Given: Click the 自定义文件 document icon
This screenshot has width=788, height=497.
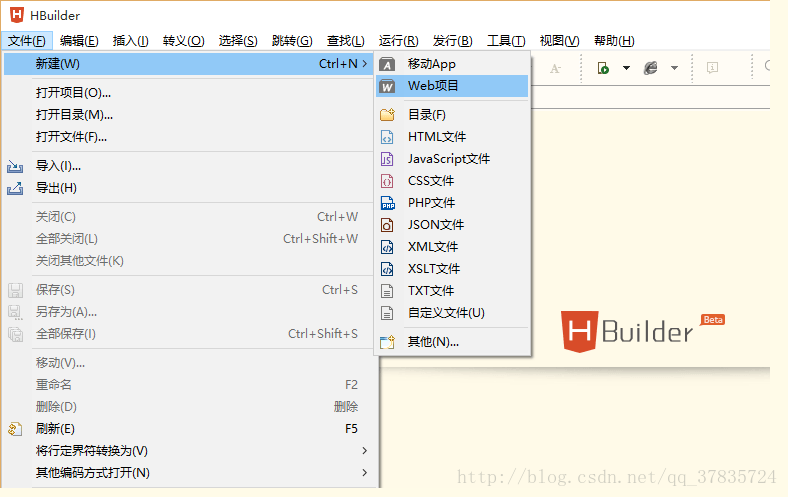Looking at the screenshot, I should [x=387, y=313].
